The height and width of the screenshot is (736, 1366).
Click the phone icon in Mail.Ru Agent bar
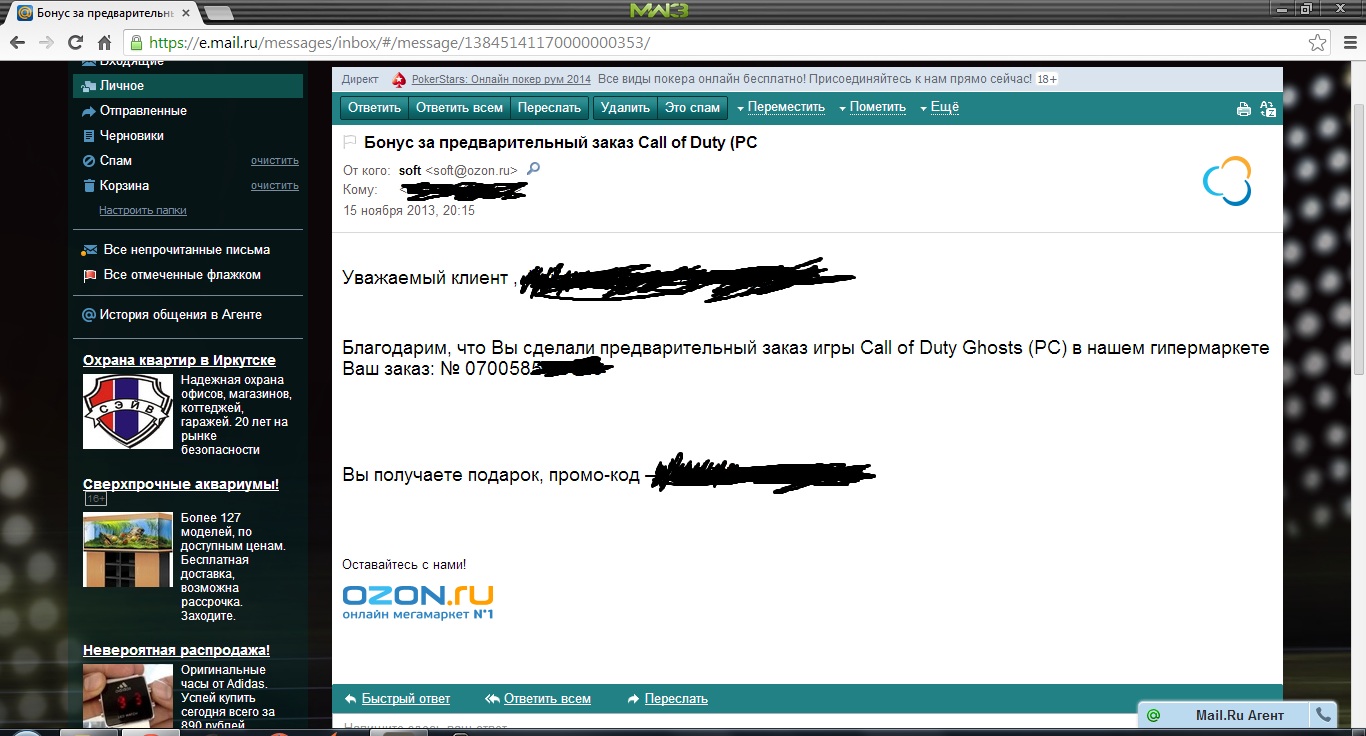click(x=1323, y=715)
